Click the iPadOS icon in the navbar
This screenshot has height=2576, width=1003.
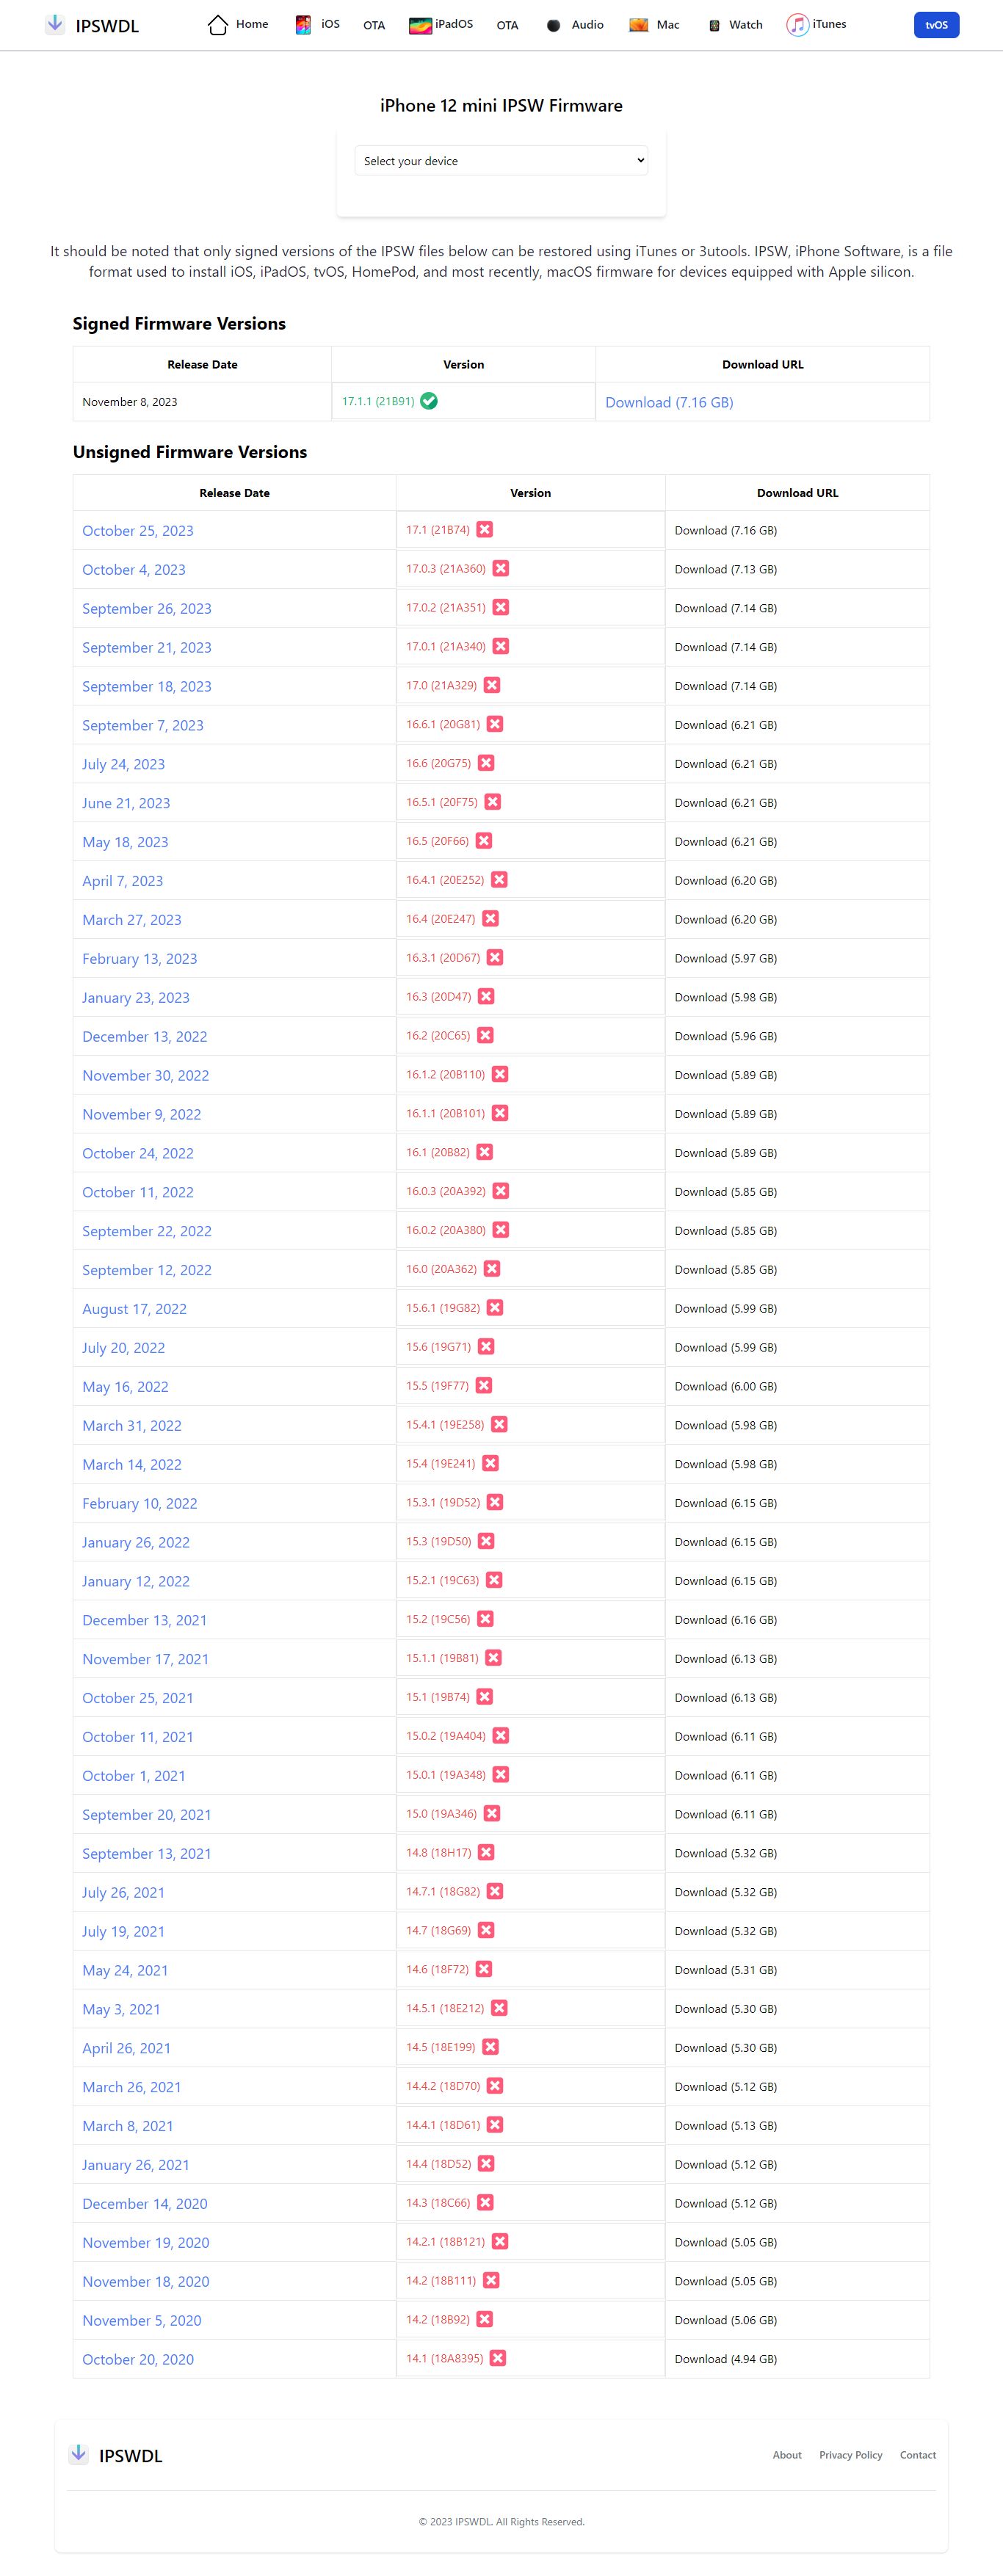(x=420, y=25)
